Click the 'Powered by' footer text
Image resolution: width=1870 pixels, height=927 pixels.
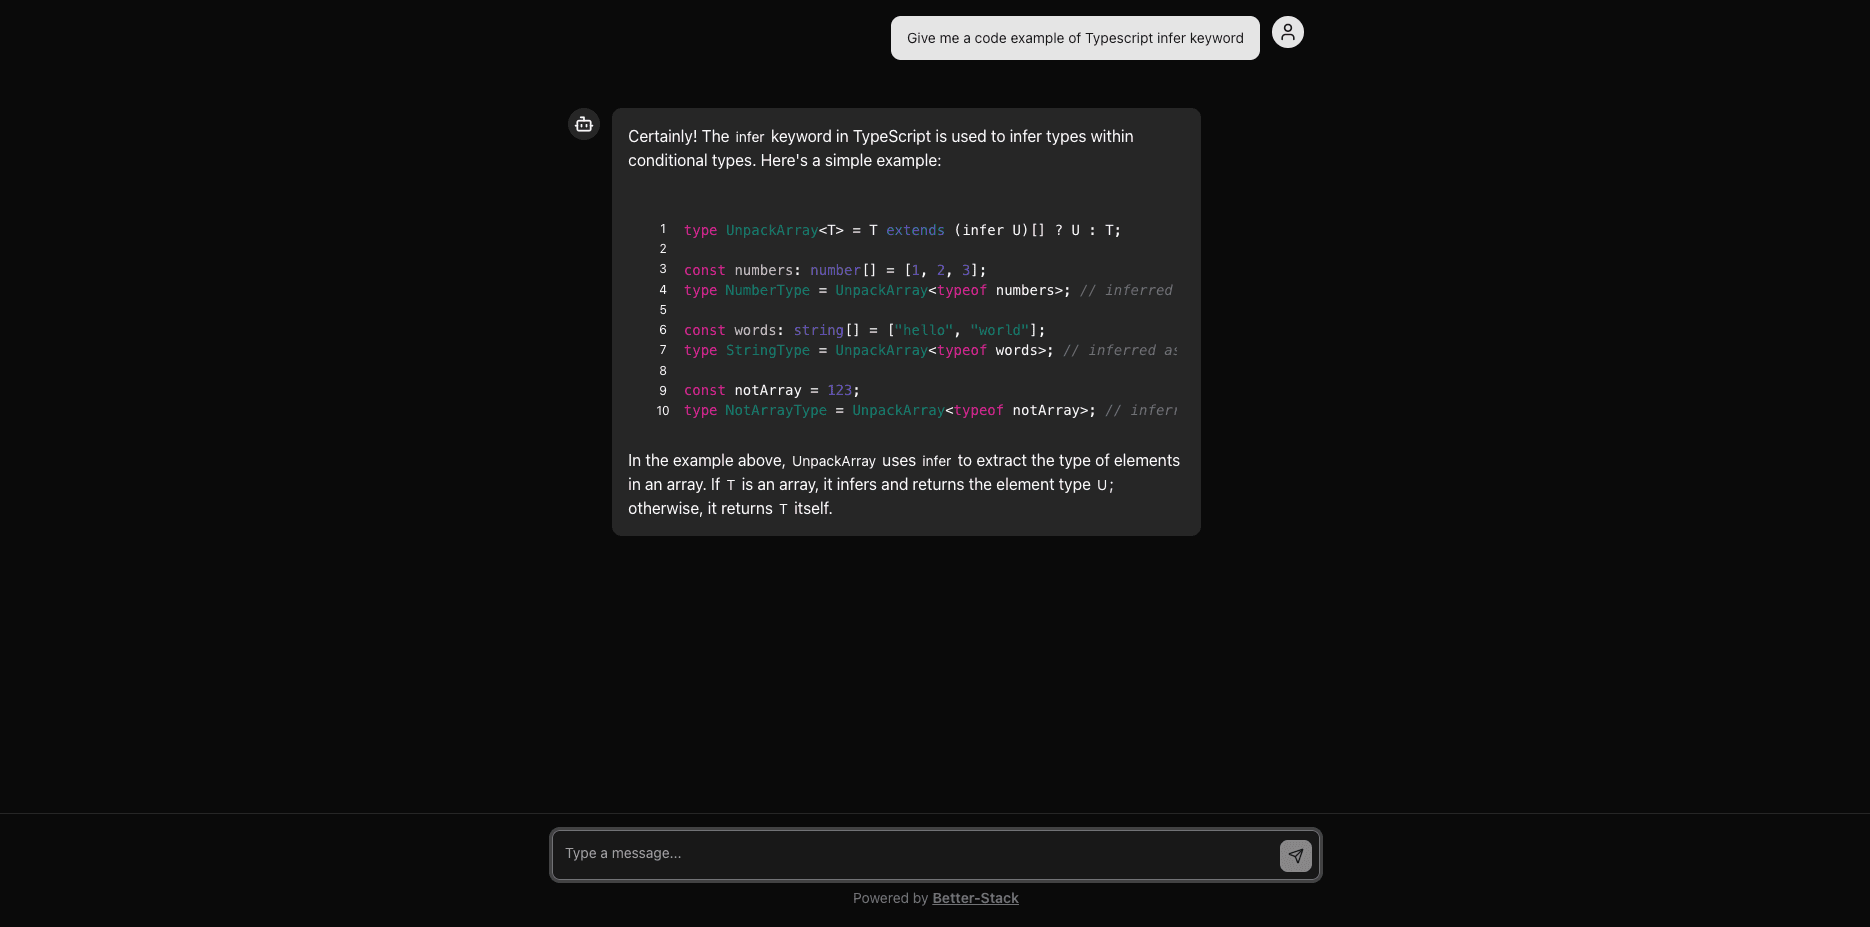pyautogui.click(x=890, y=897)
